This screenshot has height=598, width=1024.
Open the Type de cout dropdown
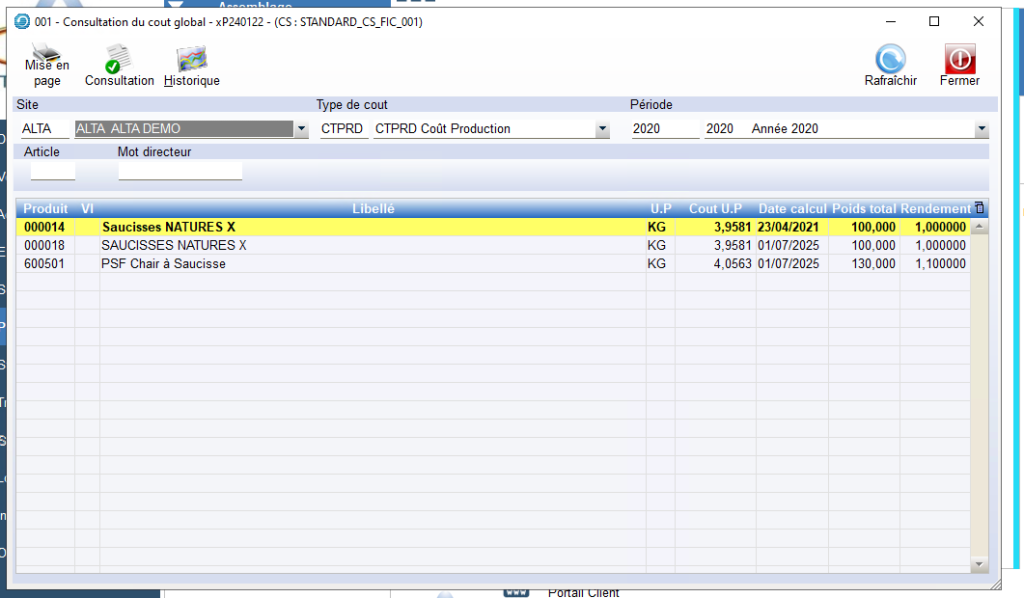pyautogui.click(x=602, y=129)
